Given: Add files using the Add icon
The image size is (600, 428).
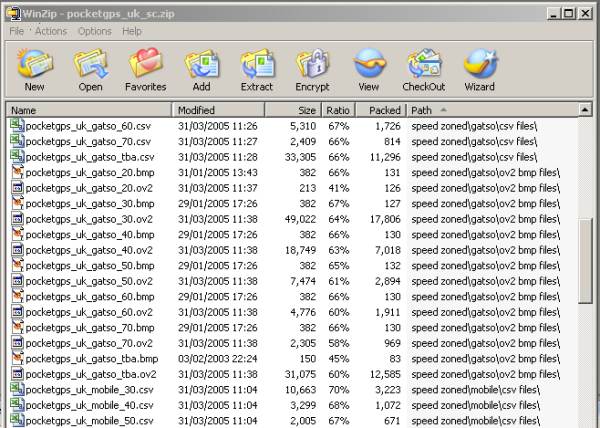Looking at the screenshot, I should tap(201, 64).
